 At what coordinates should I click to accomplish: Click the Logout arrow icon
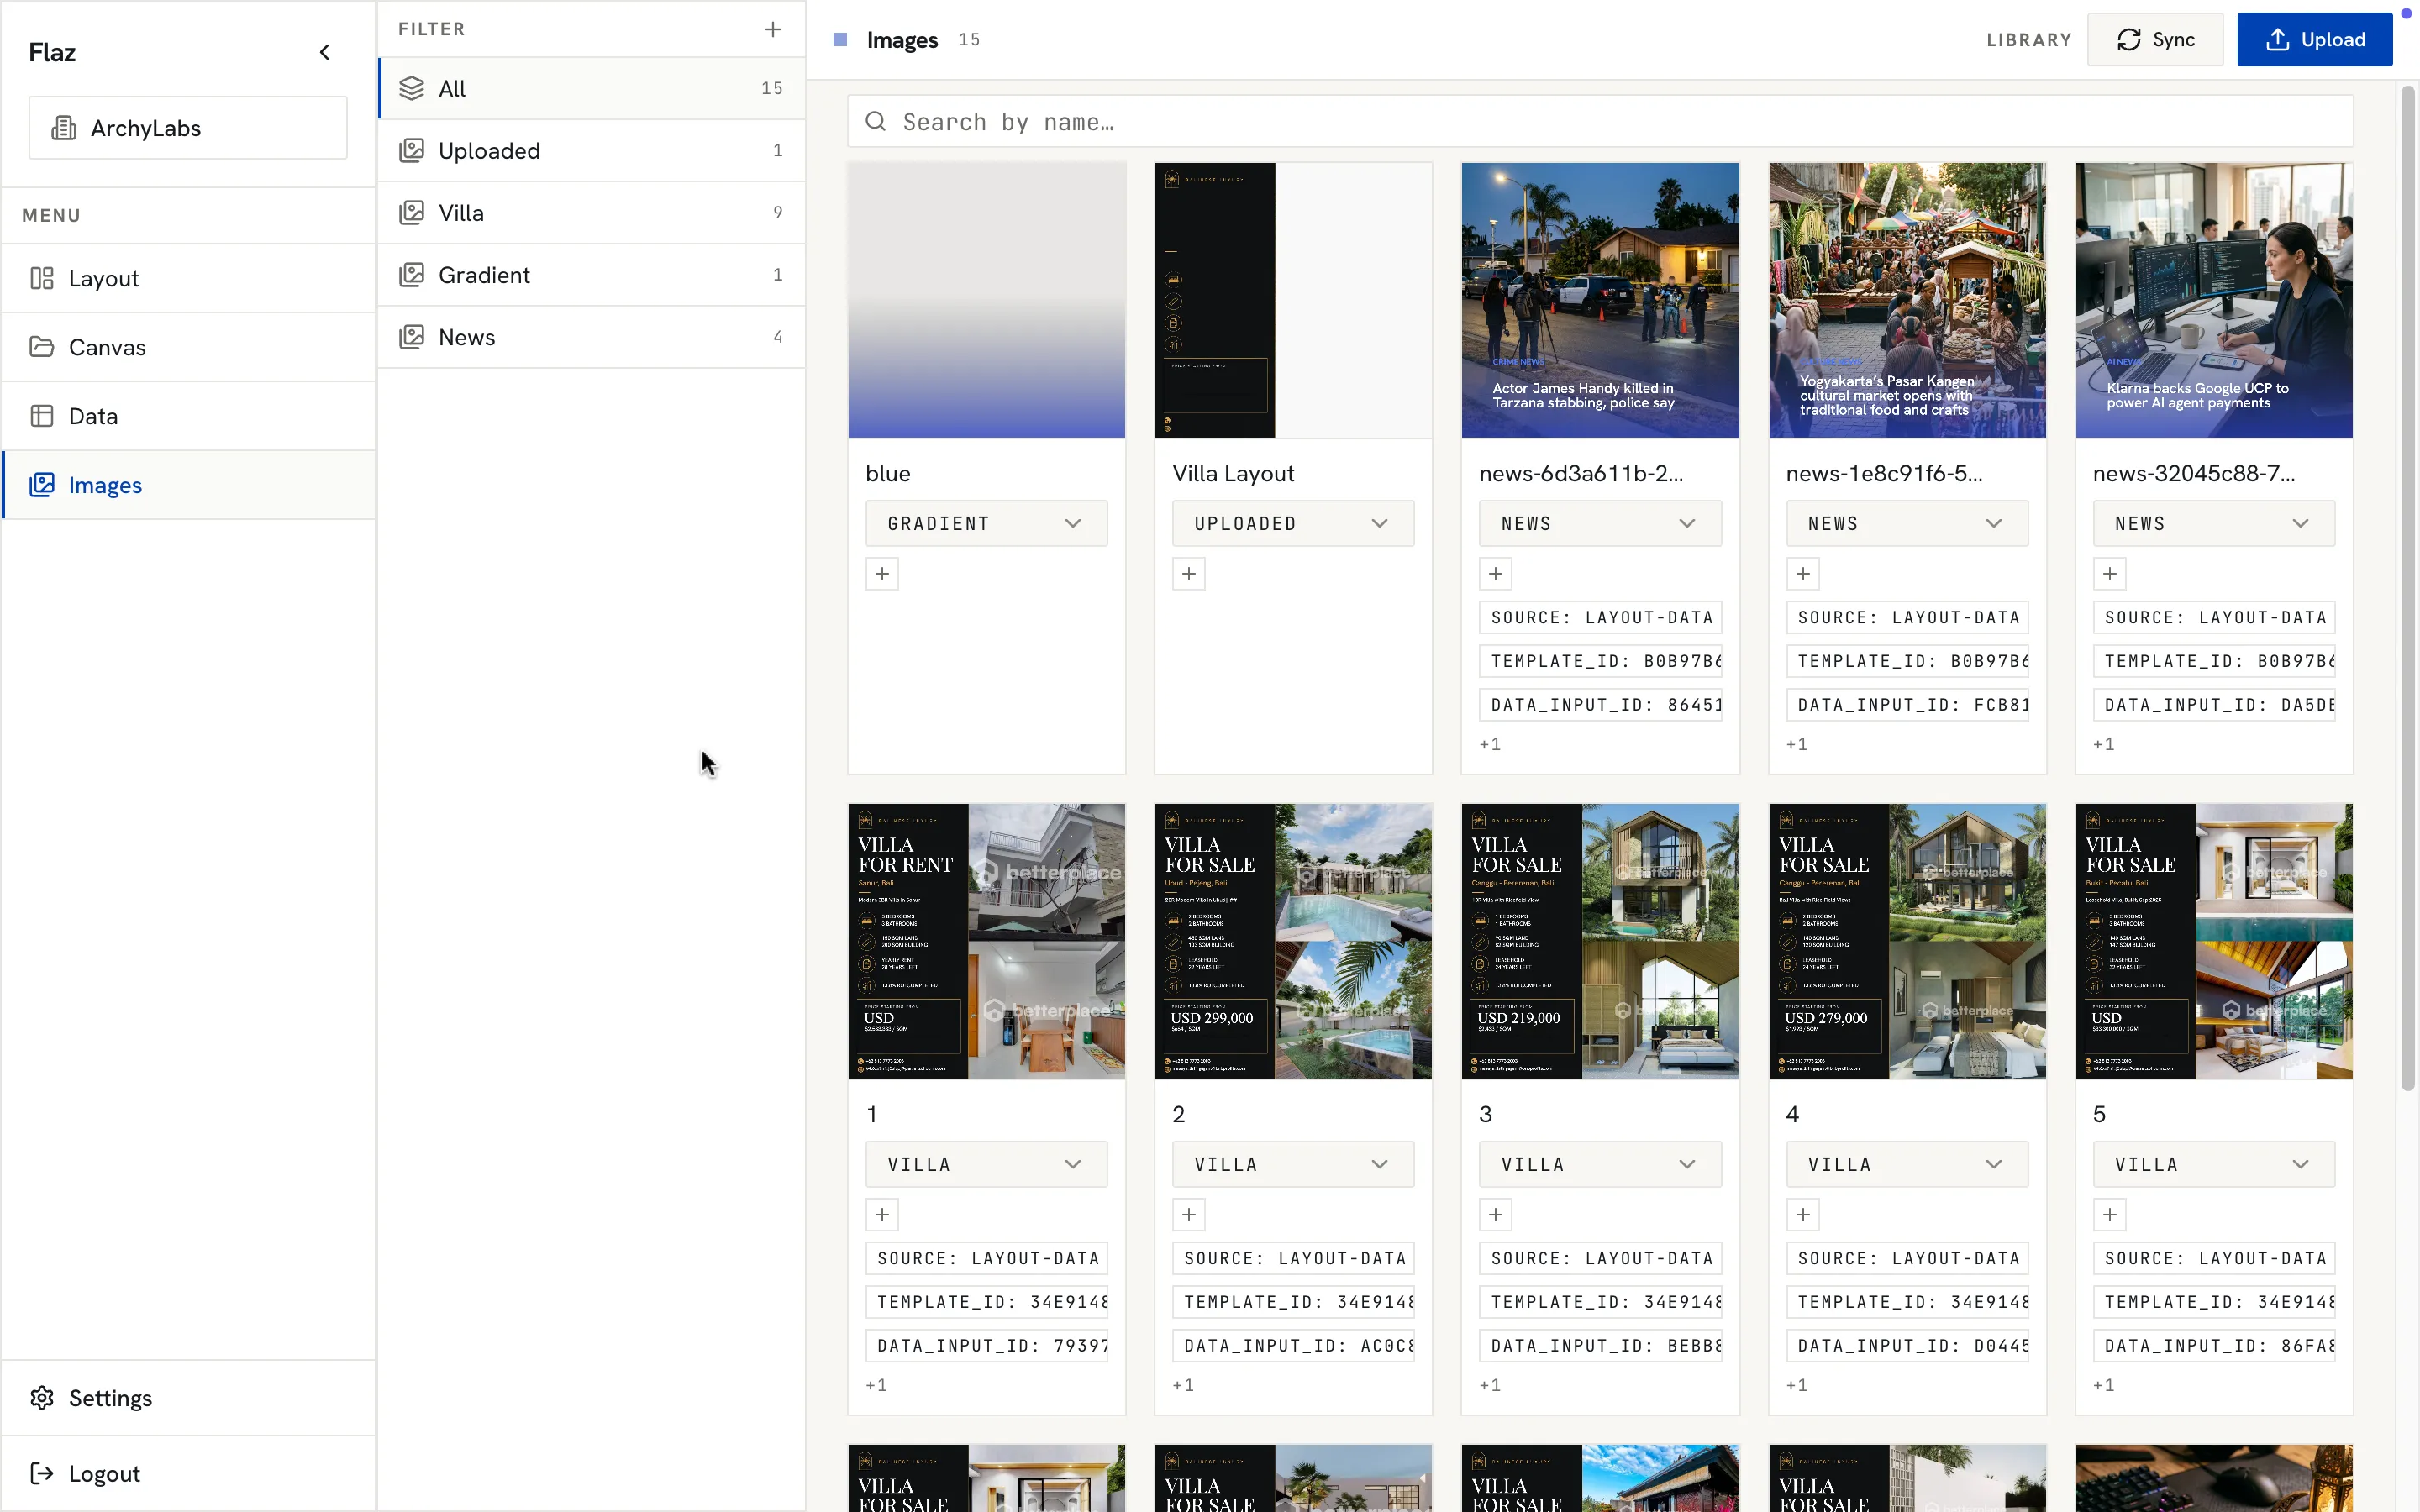click(42, 1473)
